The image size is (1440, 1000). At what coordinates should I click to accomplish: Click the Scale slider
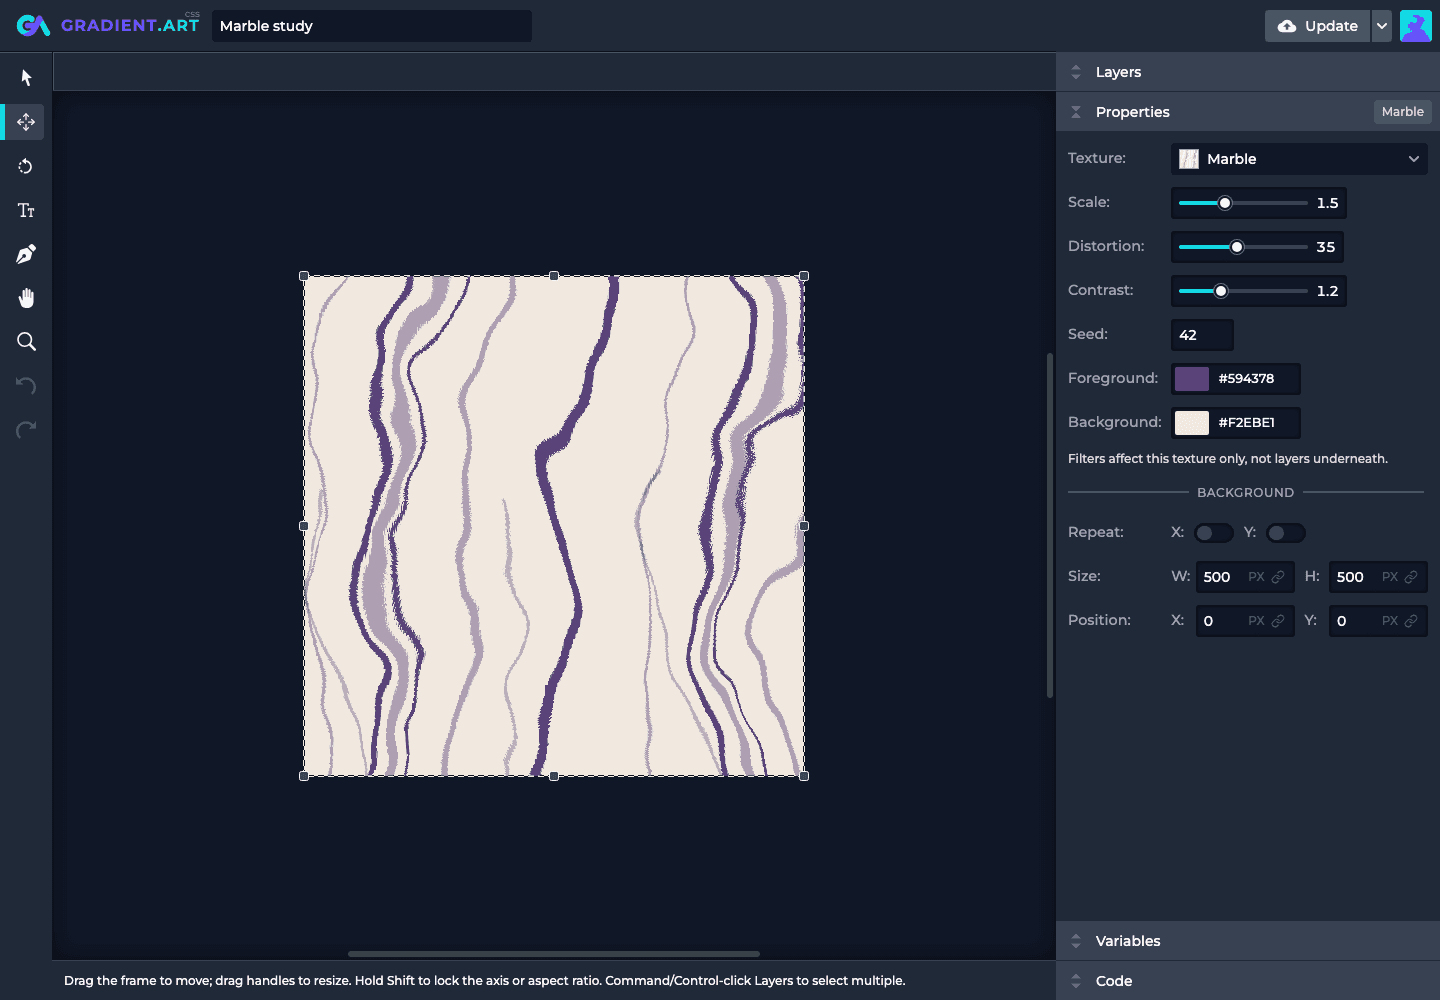pos(1243,203)
